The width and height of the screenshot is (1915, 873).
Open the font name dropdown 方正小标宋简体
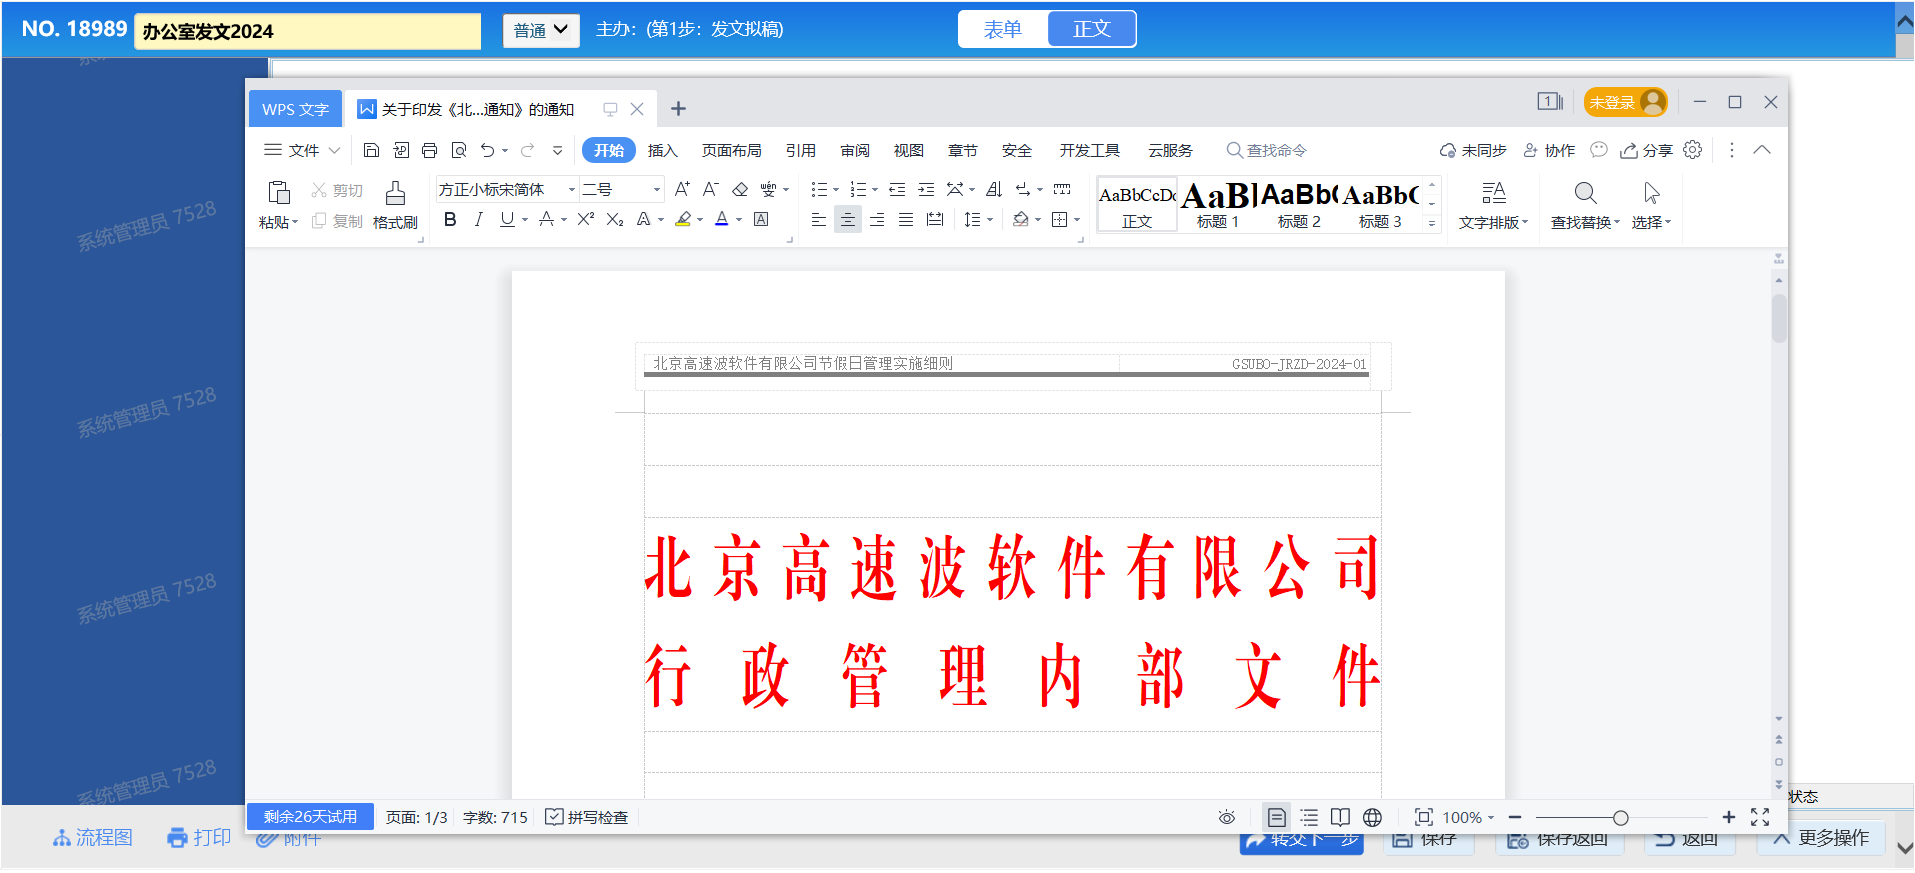pyautogui.click(x=572, y=189)
